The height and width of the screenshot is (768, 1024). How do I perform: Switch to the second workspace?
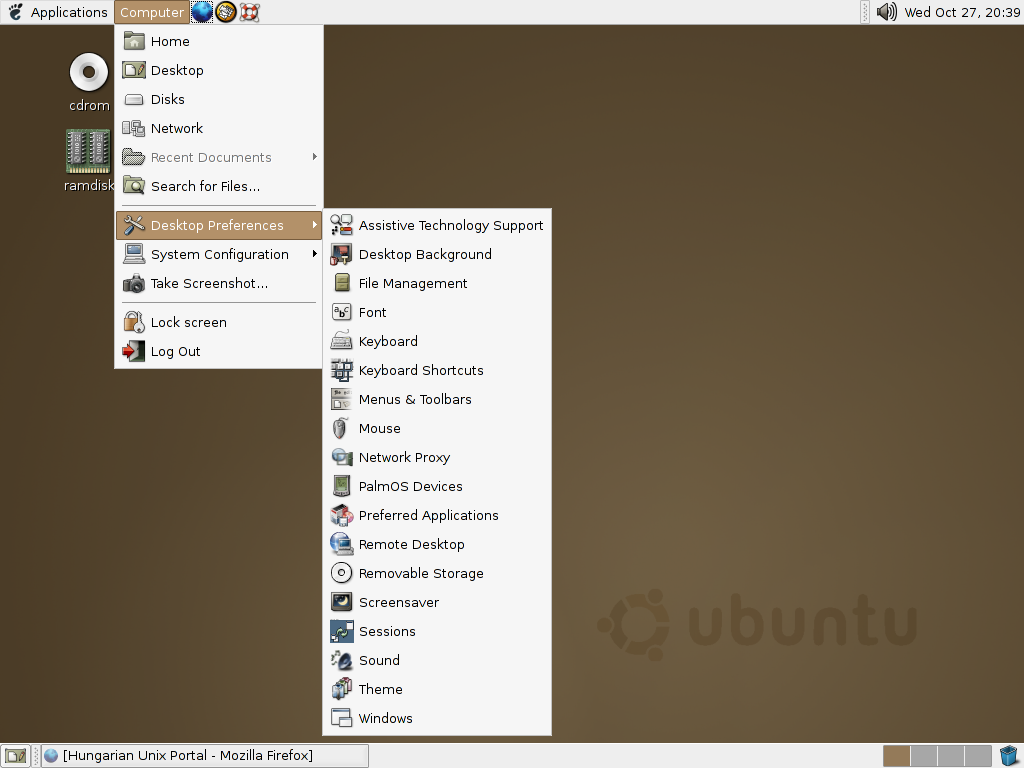click(923, 756)
